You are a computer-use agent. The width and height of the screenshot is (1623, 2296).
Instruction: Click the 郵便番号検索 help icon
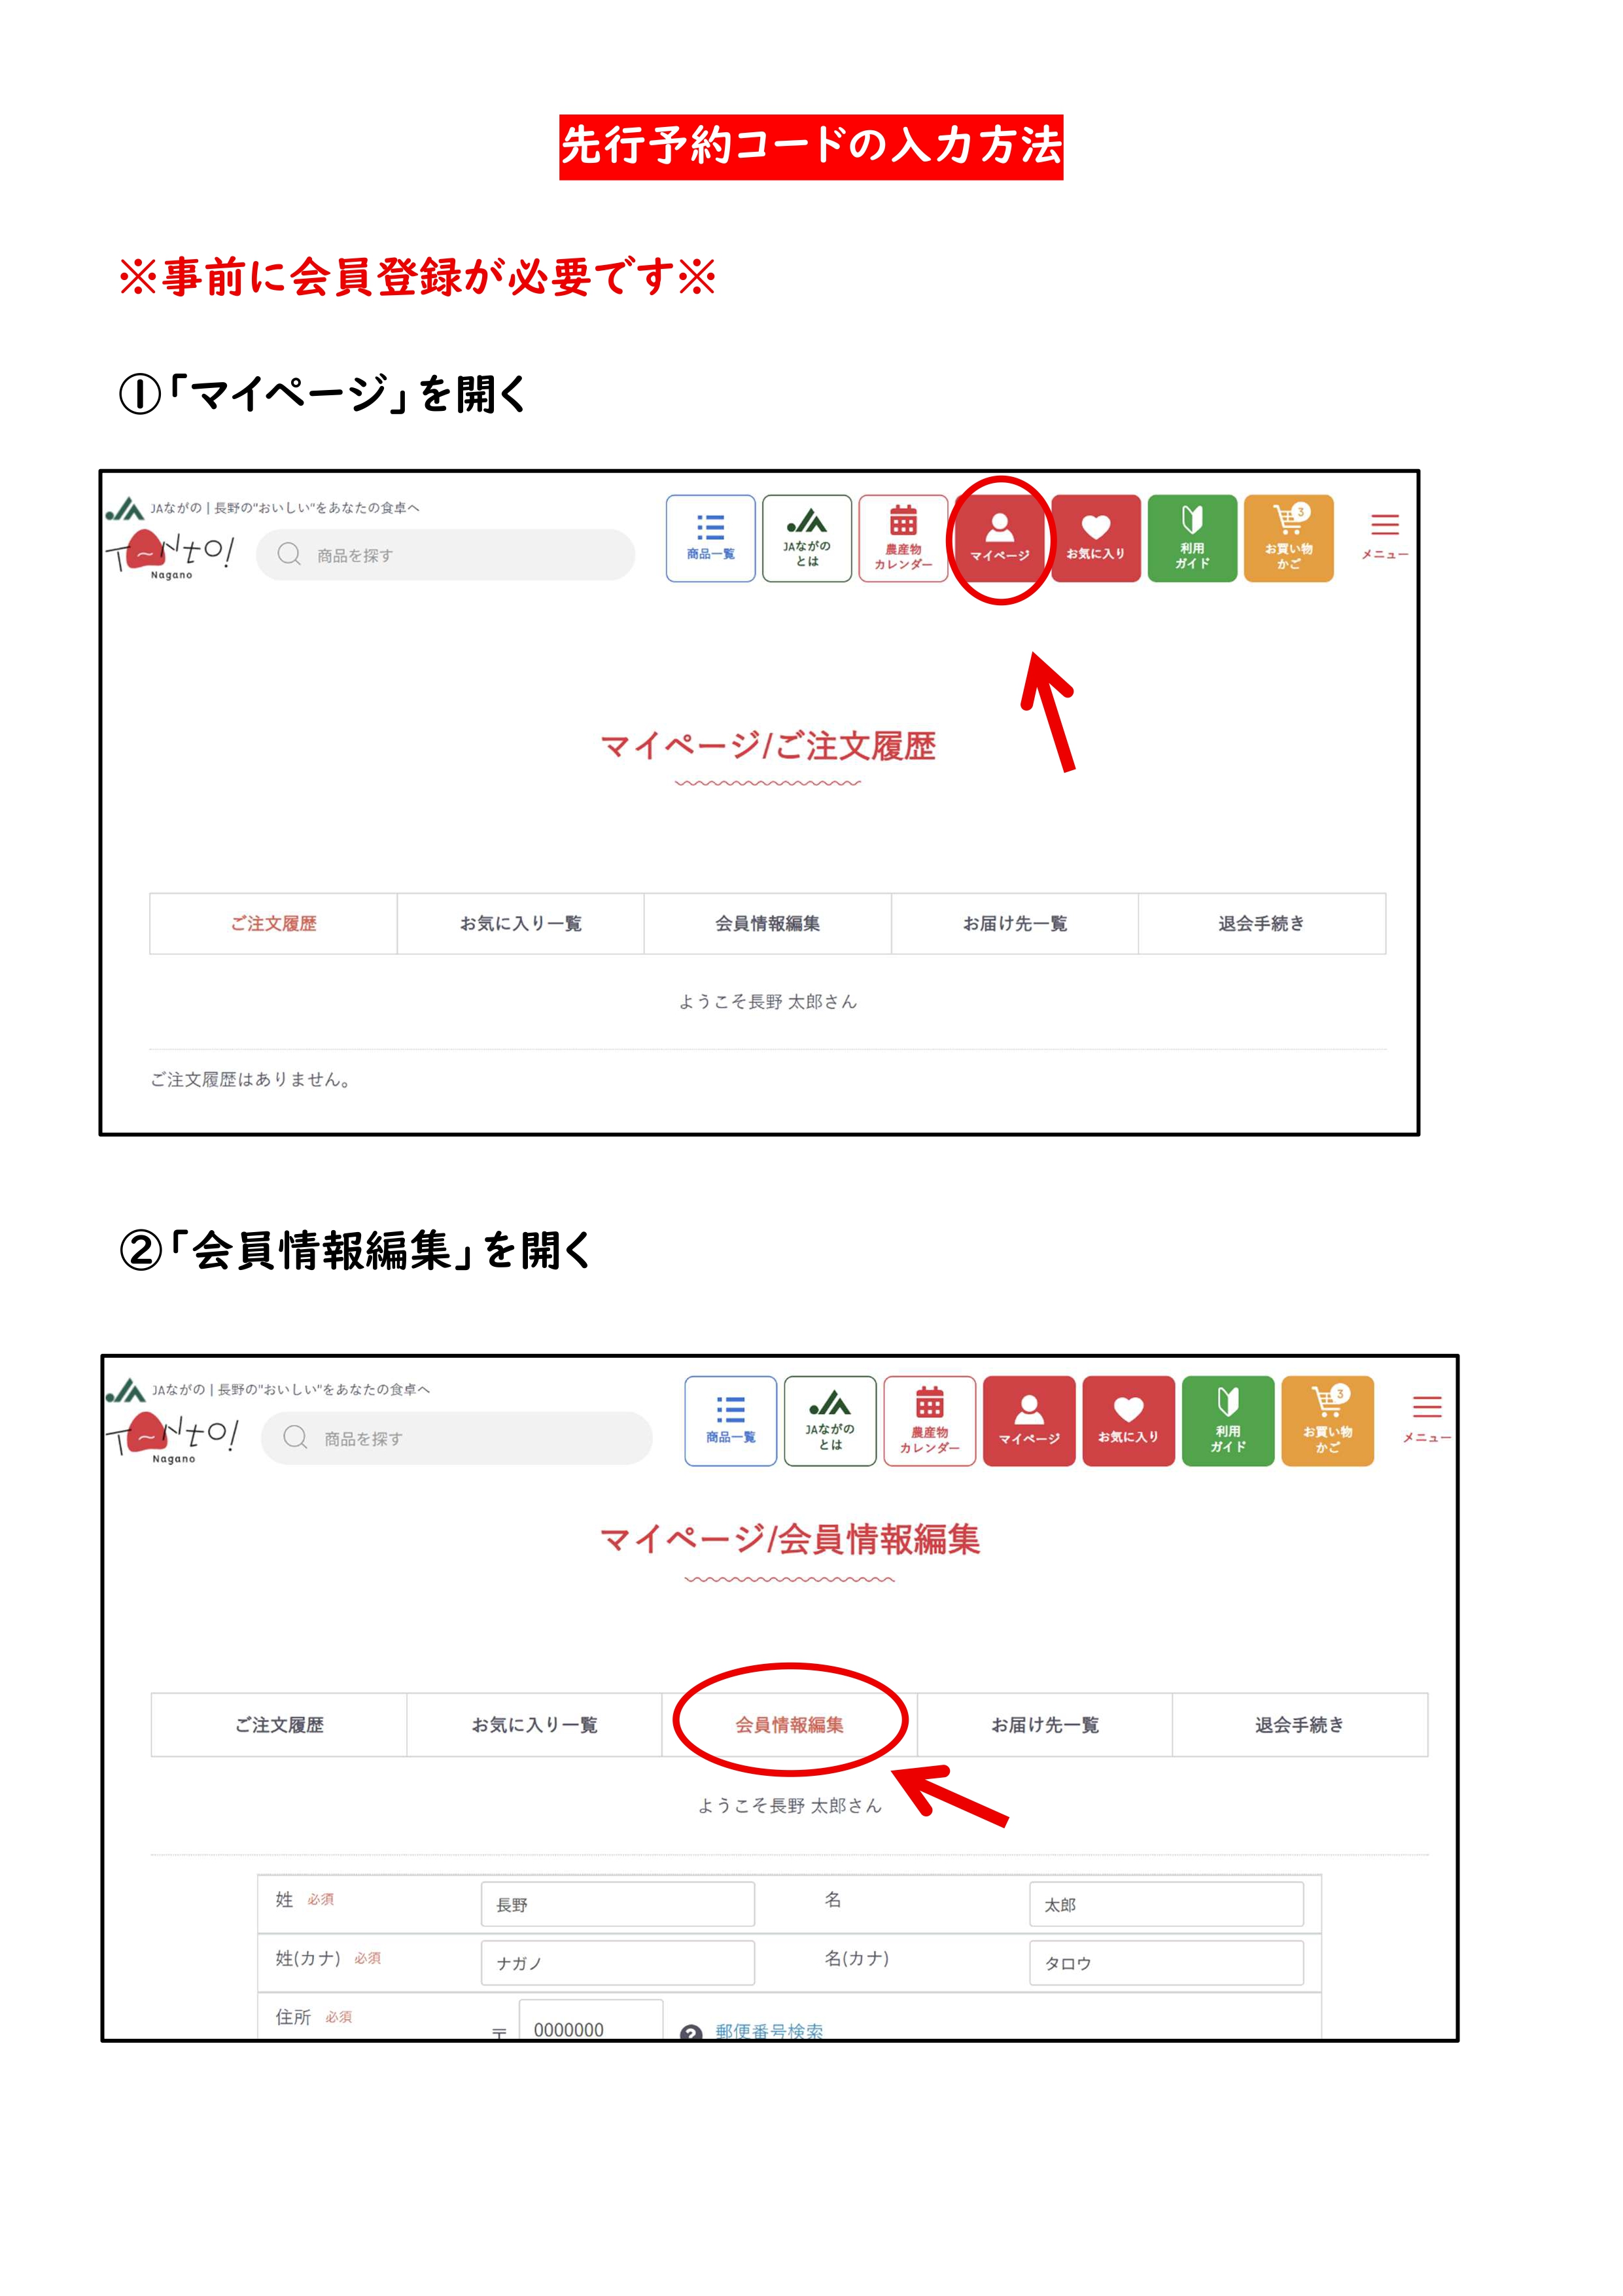690,2032
